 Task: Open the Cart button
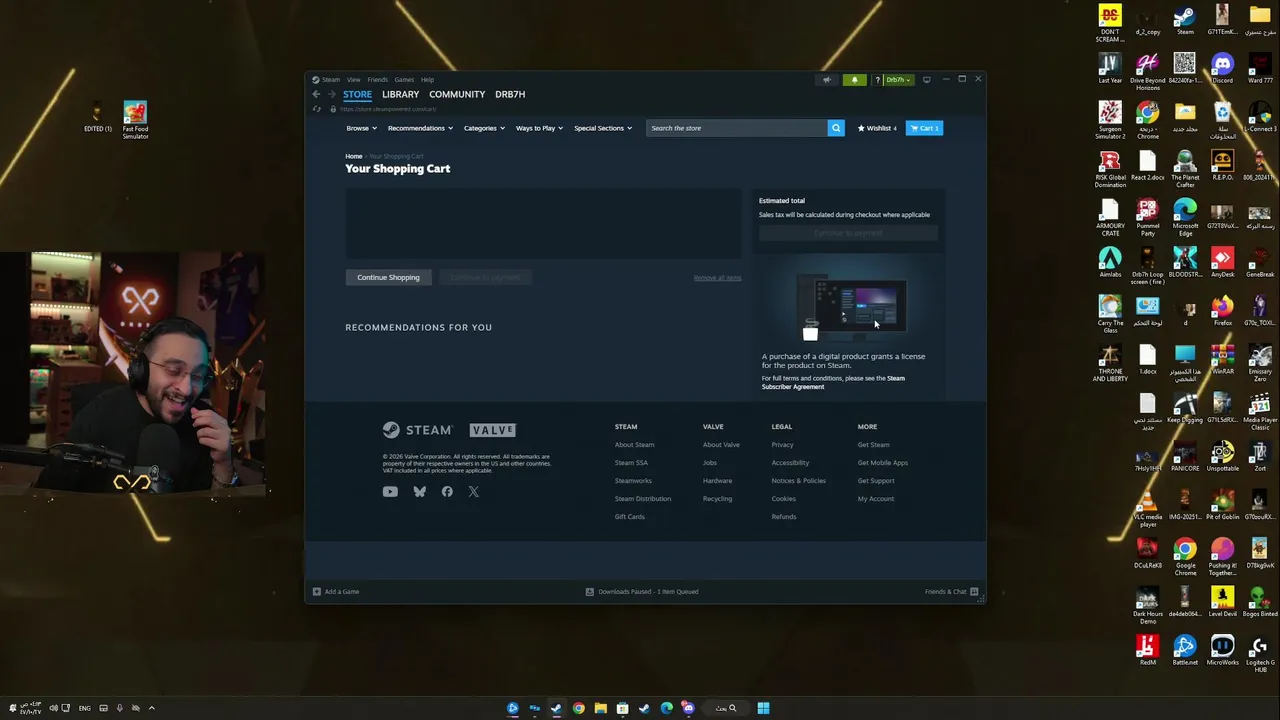tap(924, 128)
